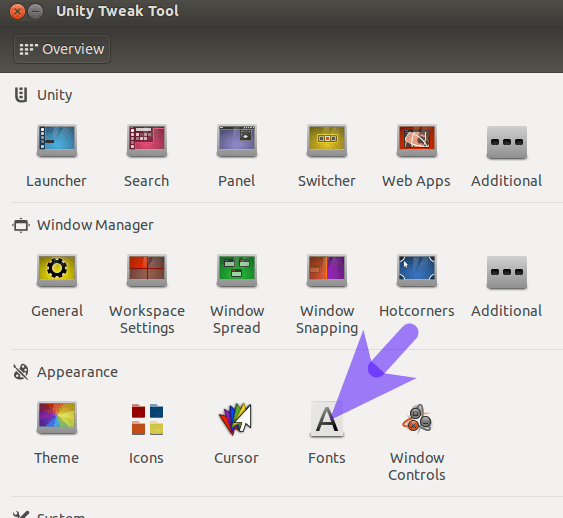The height and width of the screenshot is (518, 563).
Task: Open the Theme appearance icon
Action: coord(57,417)
